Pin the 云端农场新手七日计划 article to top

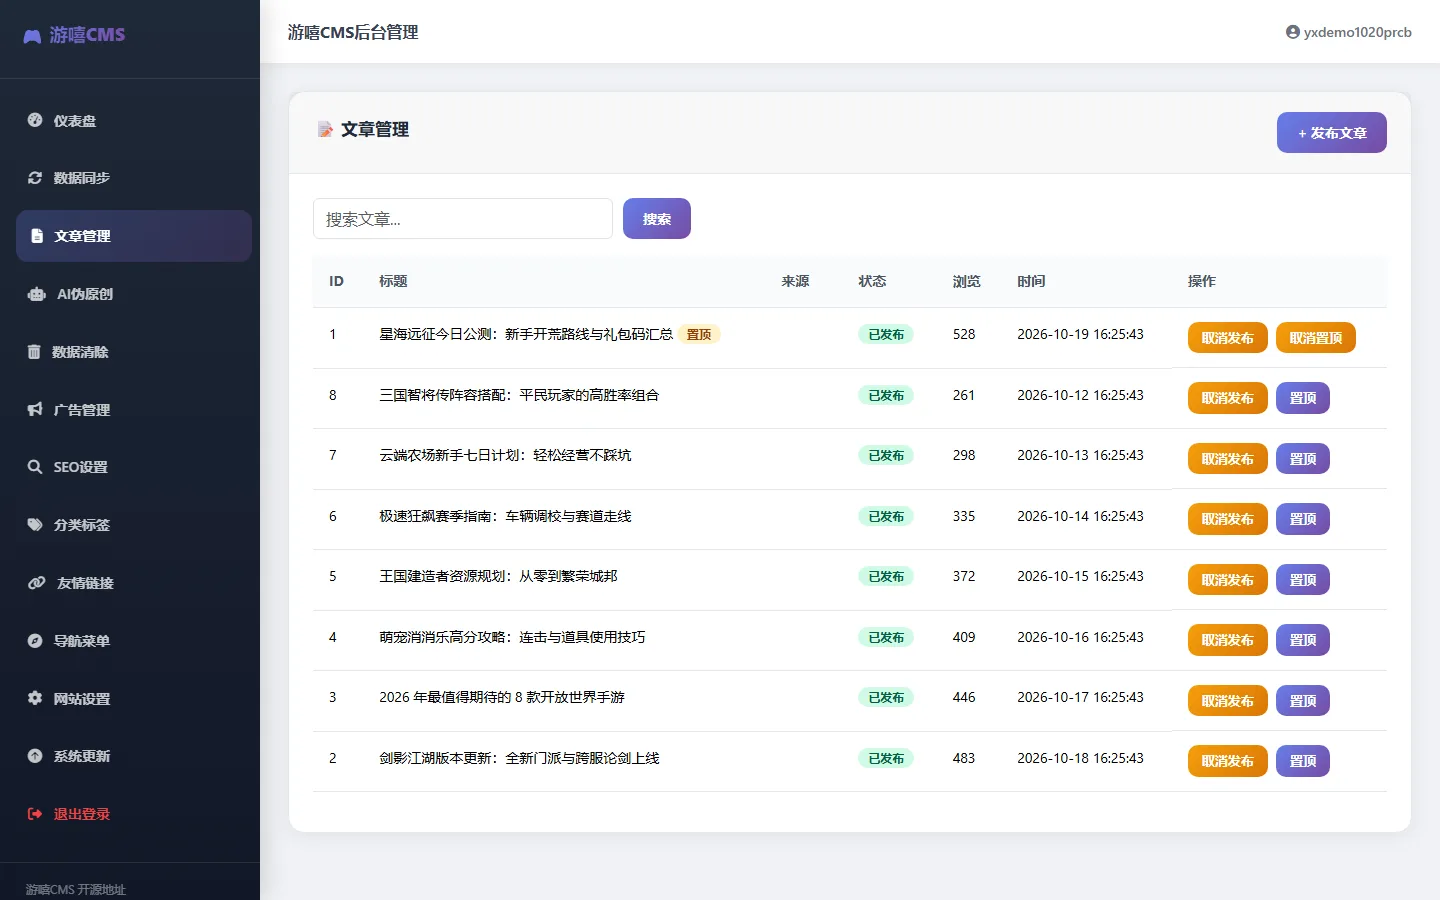pos(1303,459)
